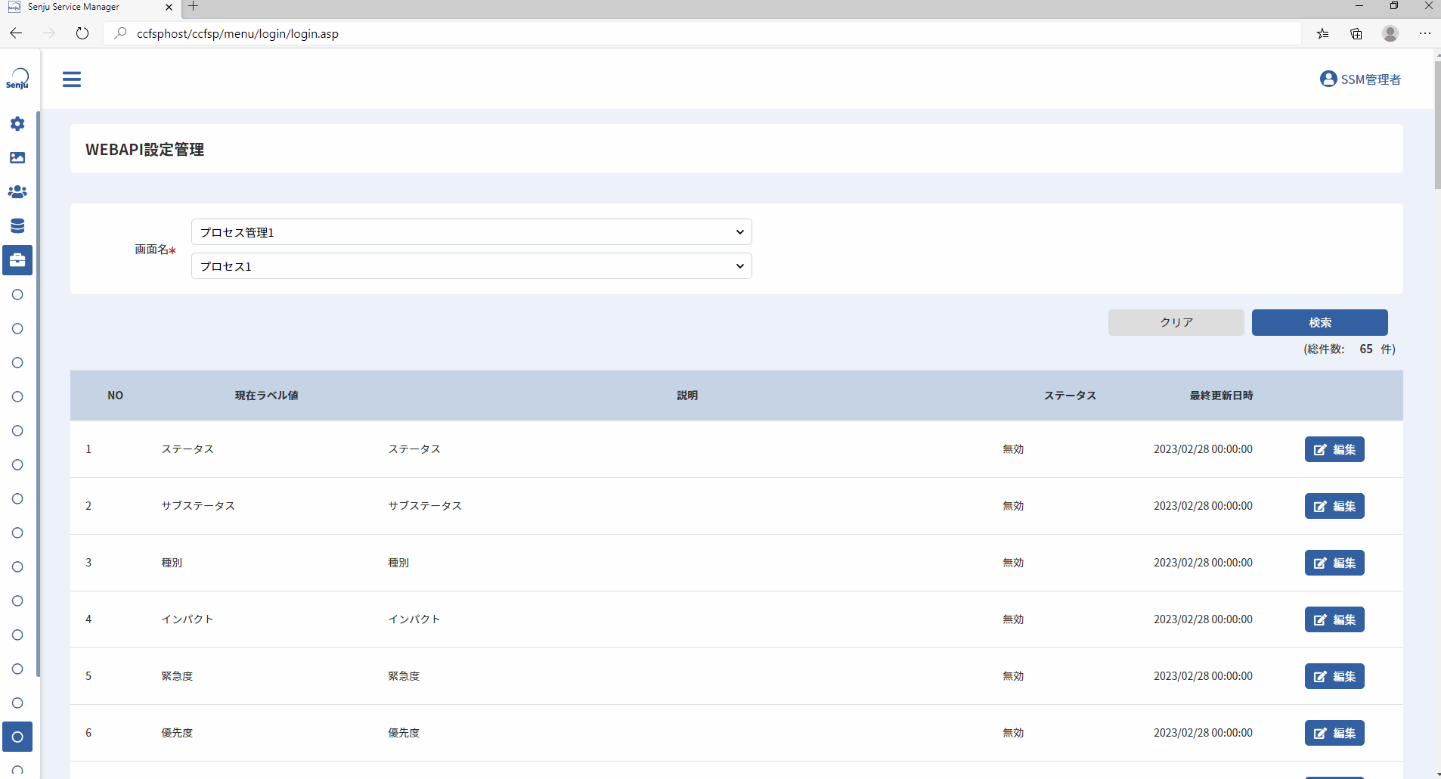
Task: Click the 現在ラベル値 column header
Action: coord(266,395)
